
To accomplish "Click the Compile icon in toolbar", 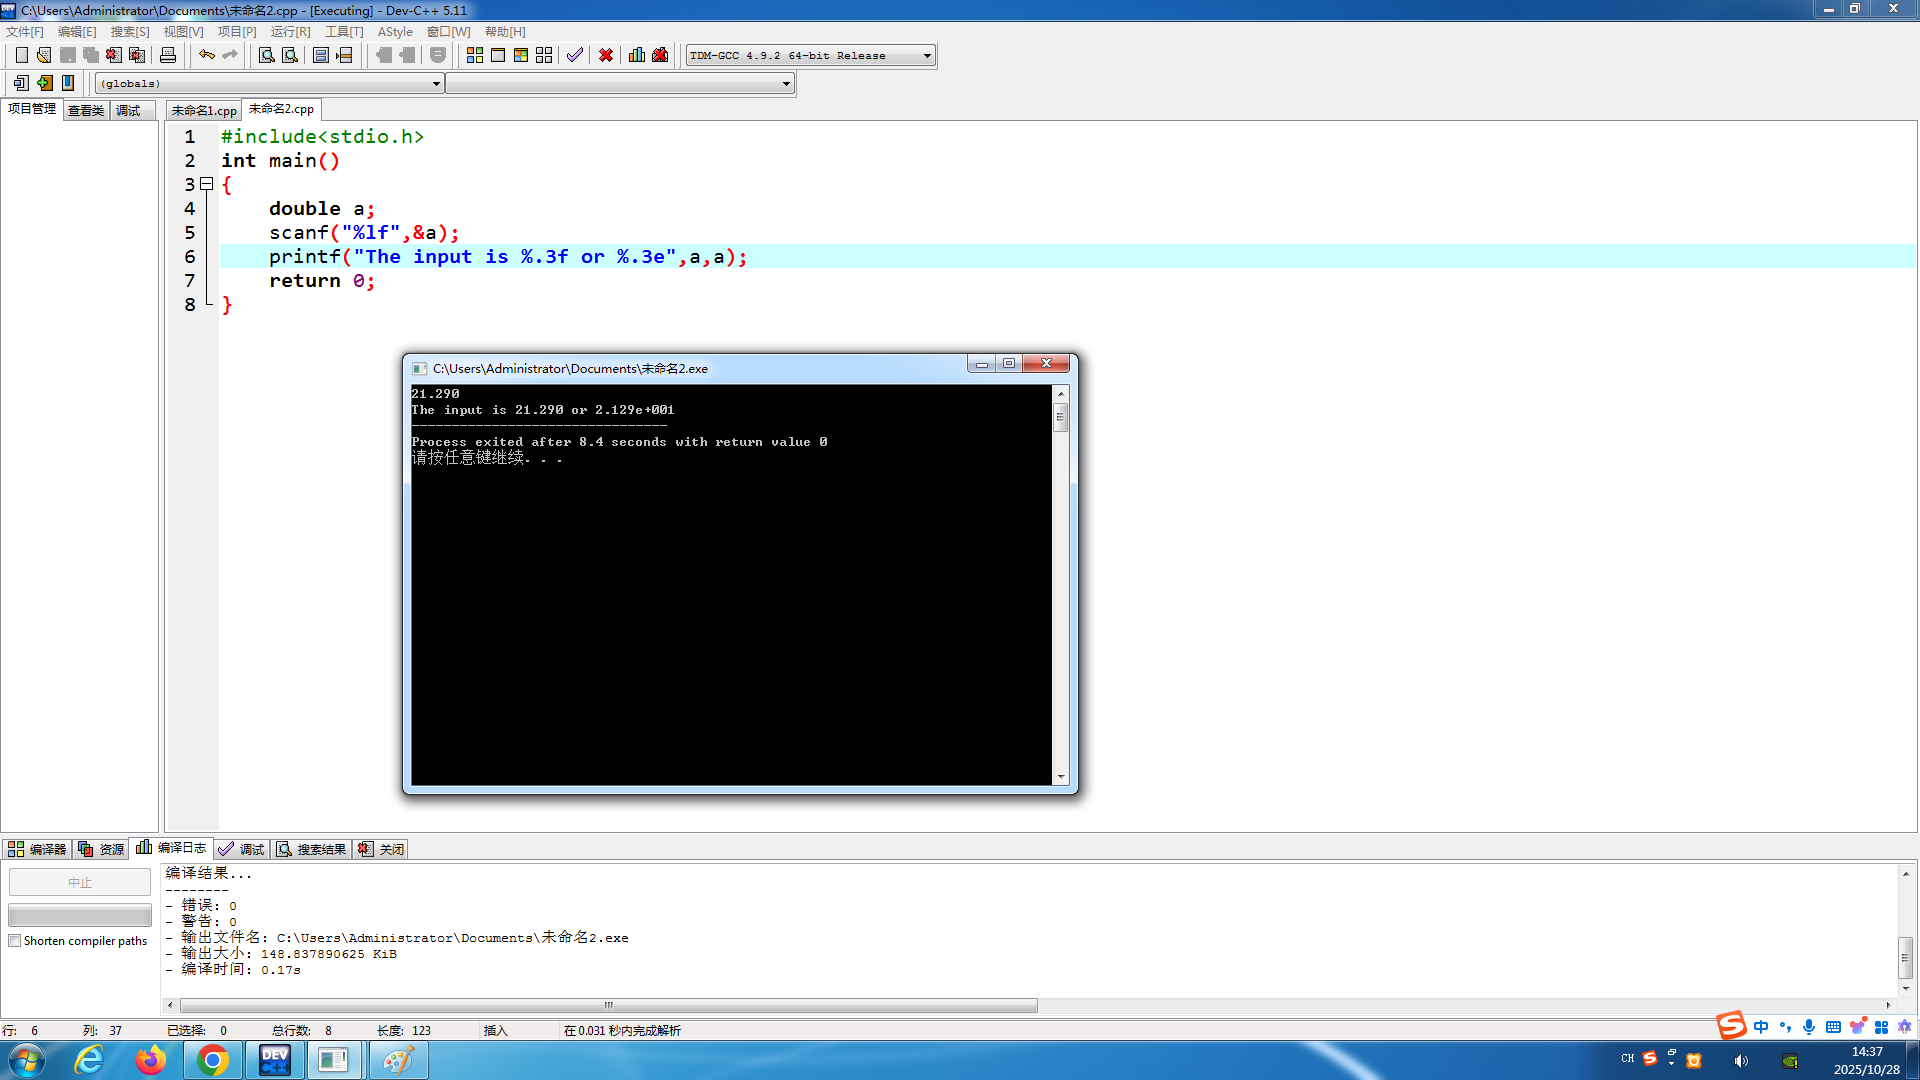I will click(x=475, y=55).
